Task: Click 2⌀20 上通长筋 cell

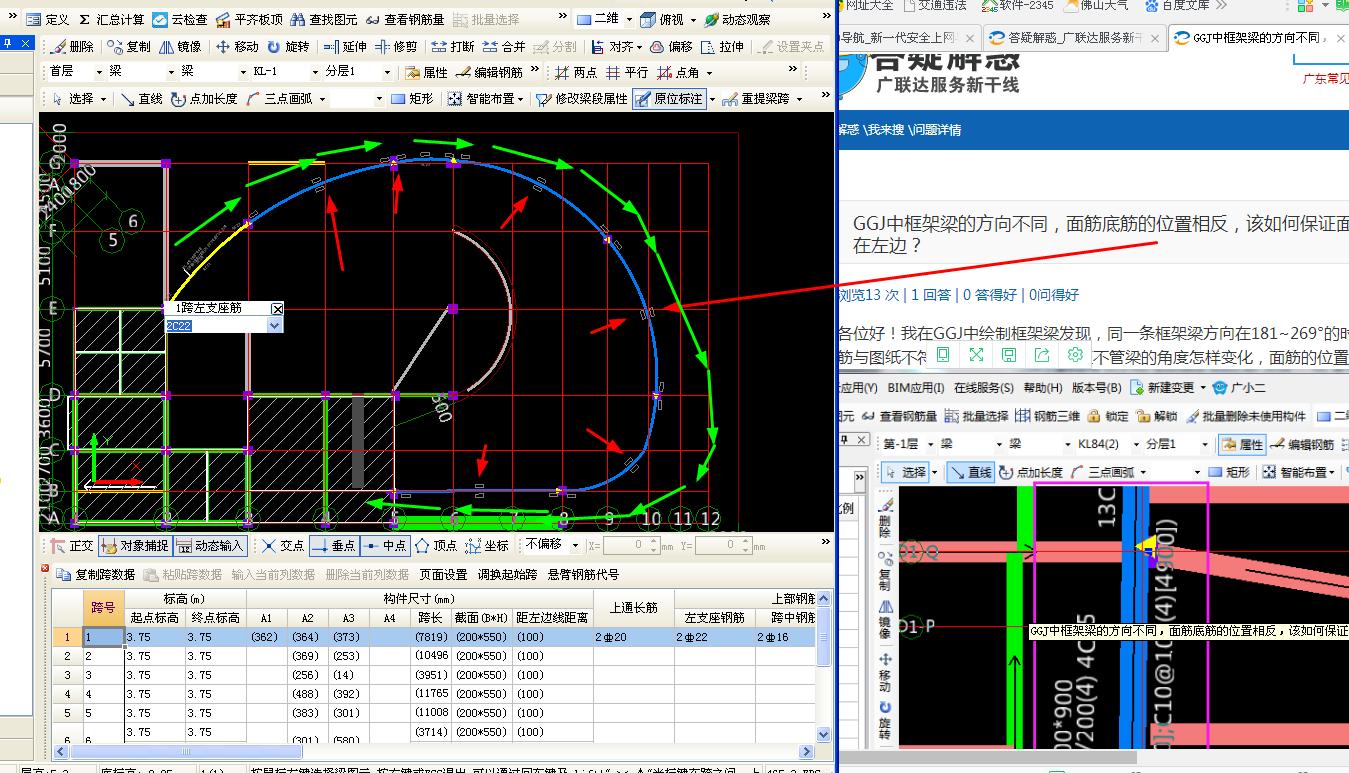Action: tap(633, 637)
